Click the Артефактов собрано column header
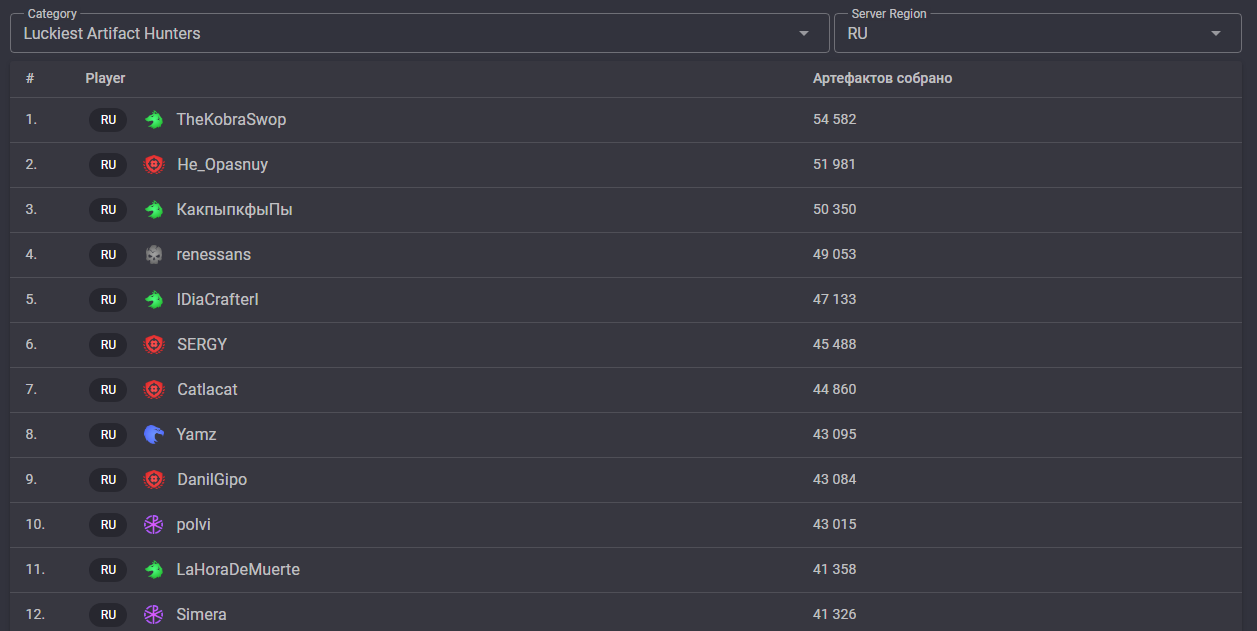Screen dimensions: 1257x631 tap(882, 78)
